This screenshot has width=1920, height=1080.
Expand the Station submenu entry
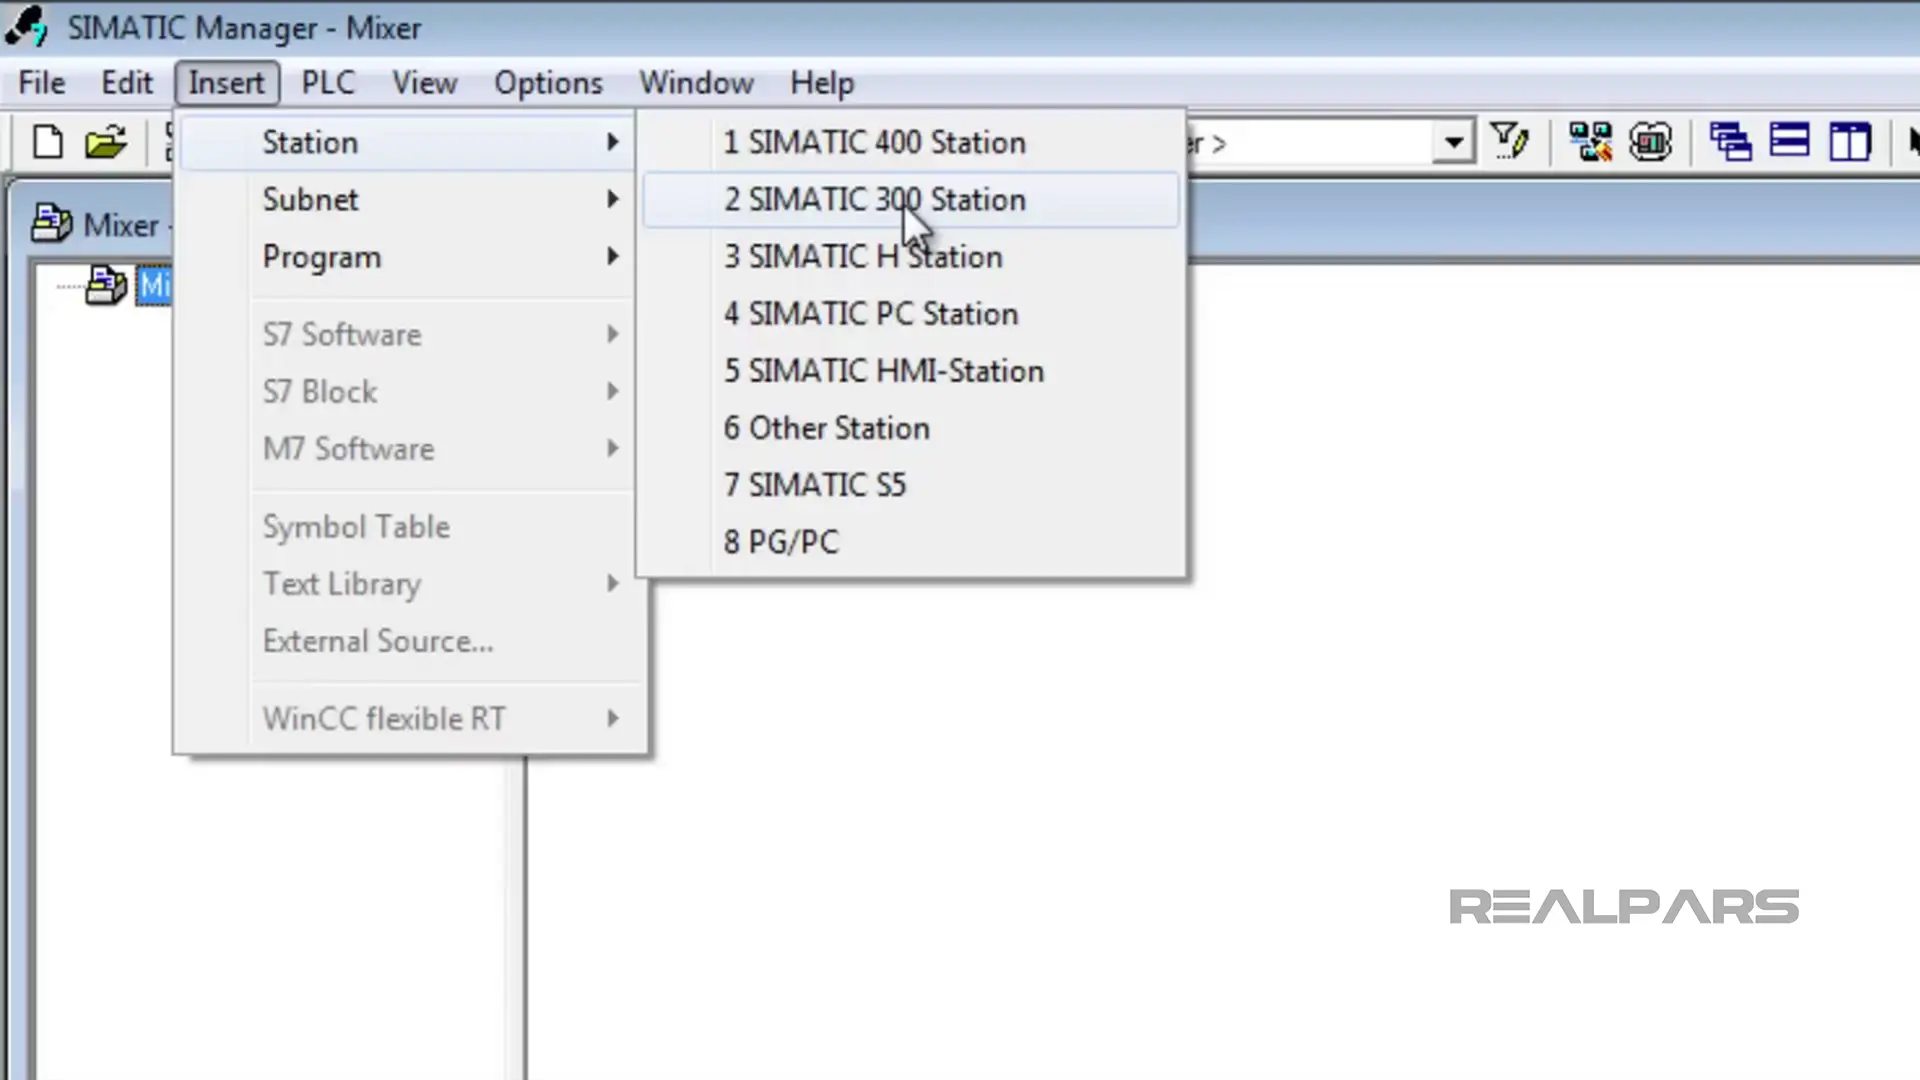click(407, 142)
